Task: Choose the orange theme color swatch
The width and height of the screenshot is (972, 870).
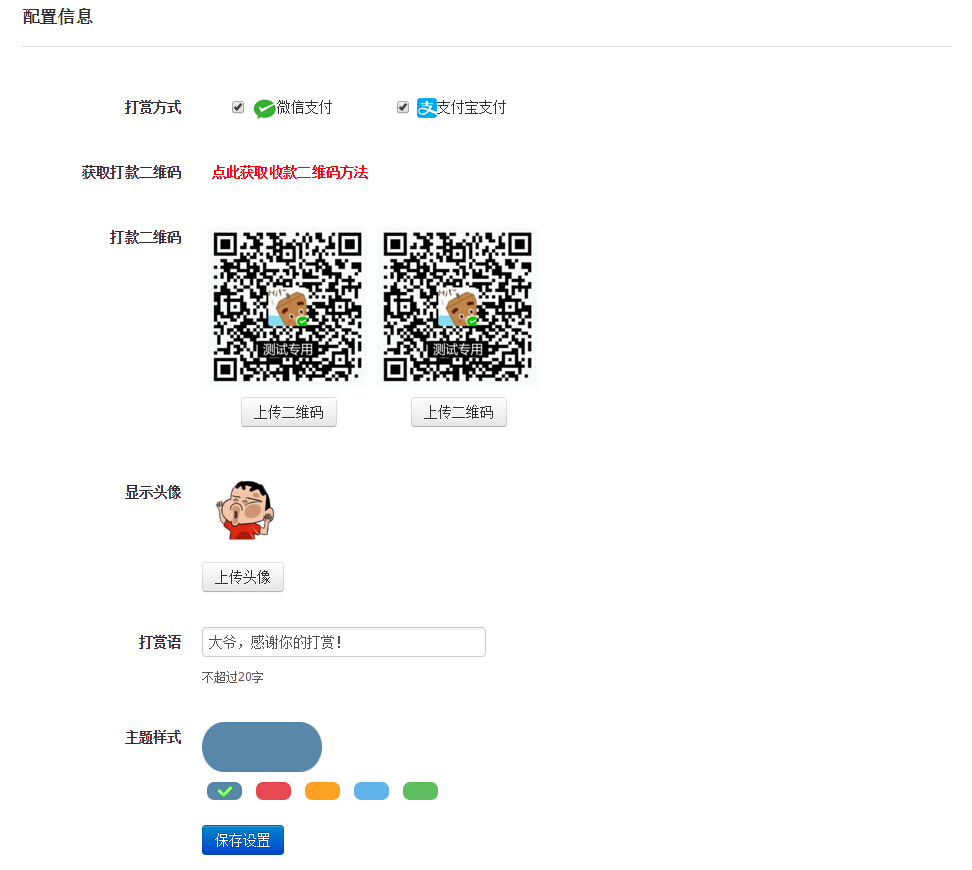Action: click(322, 791)
